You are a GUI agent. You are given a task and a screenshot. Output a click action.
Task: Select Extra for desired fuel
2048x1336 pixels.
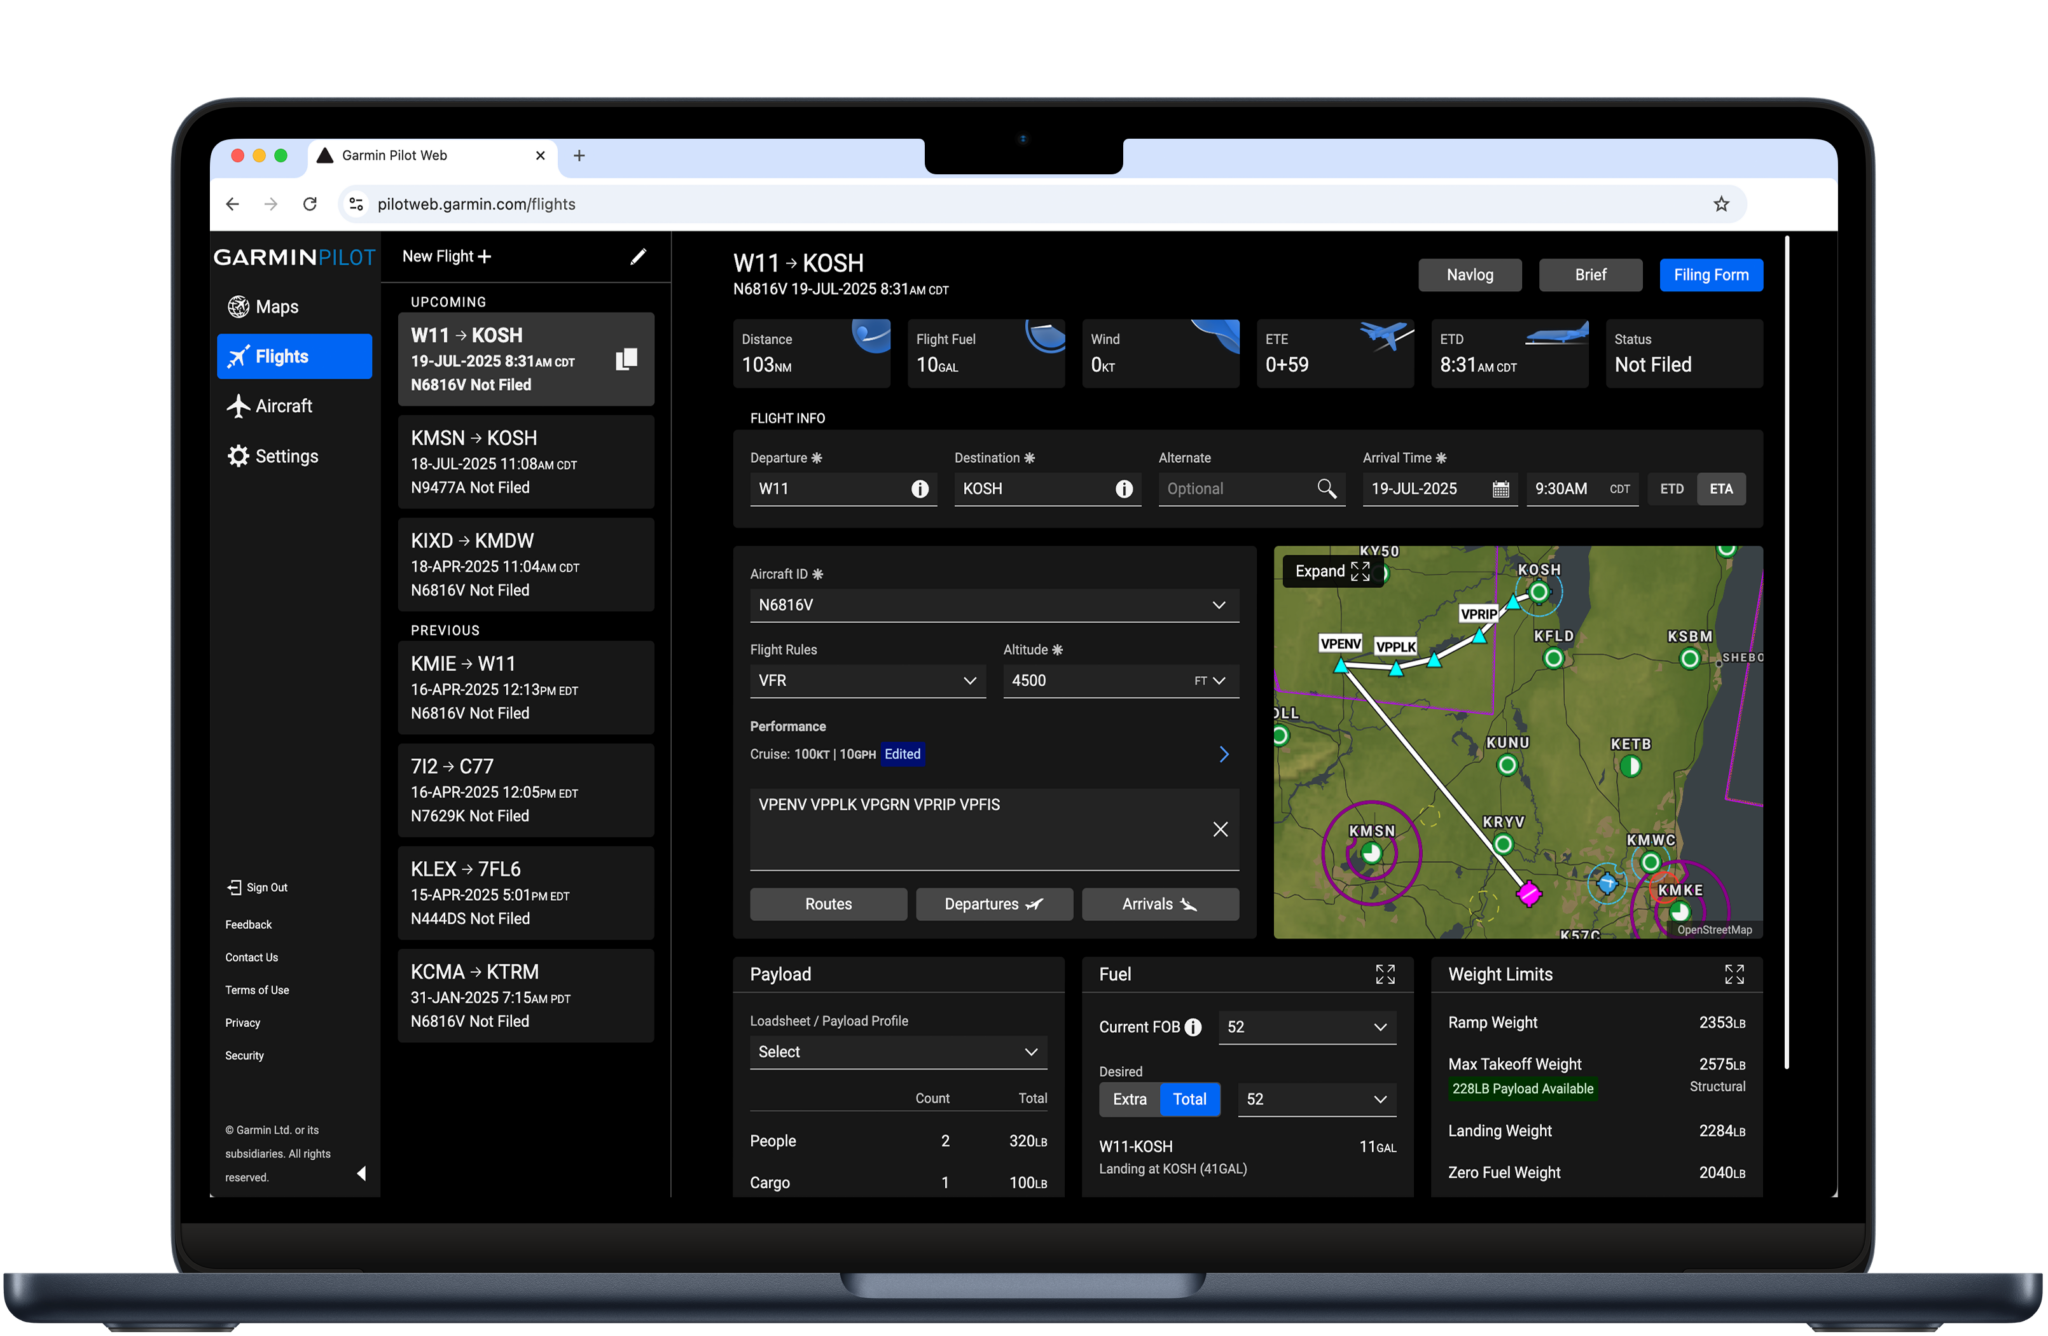[1129, 1099]
